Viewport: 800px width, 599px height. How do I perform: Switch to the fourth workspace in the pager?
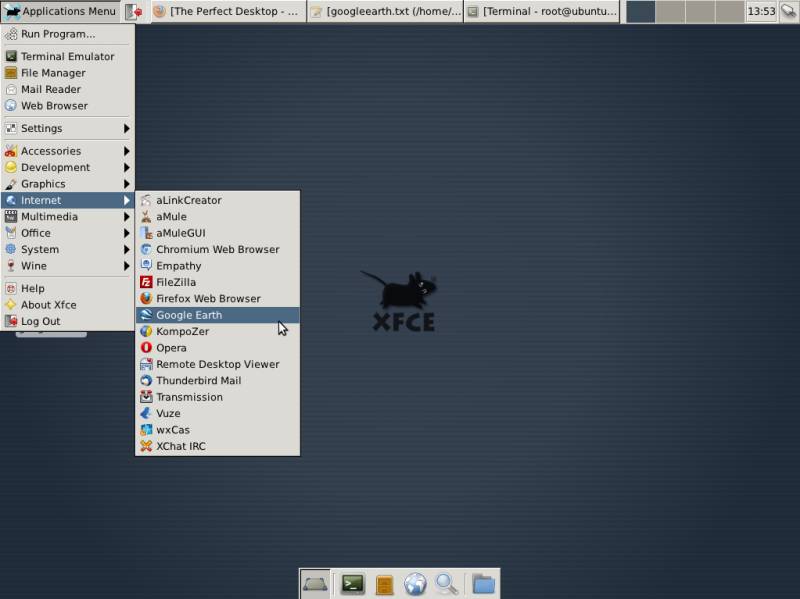[730, 11]
